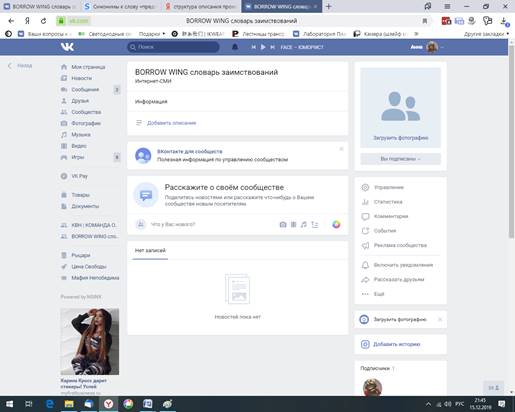515x412 pixels.
Task: Expand Ещё in community menu
Action: point(379,294)
